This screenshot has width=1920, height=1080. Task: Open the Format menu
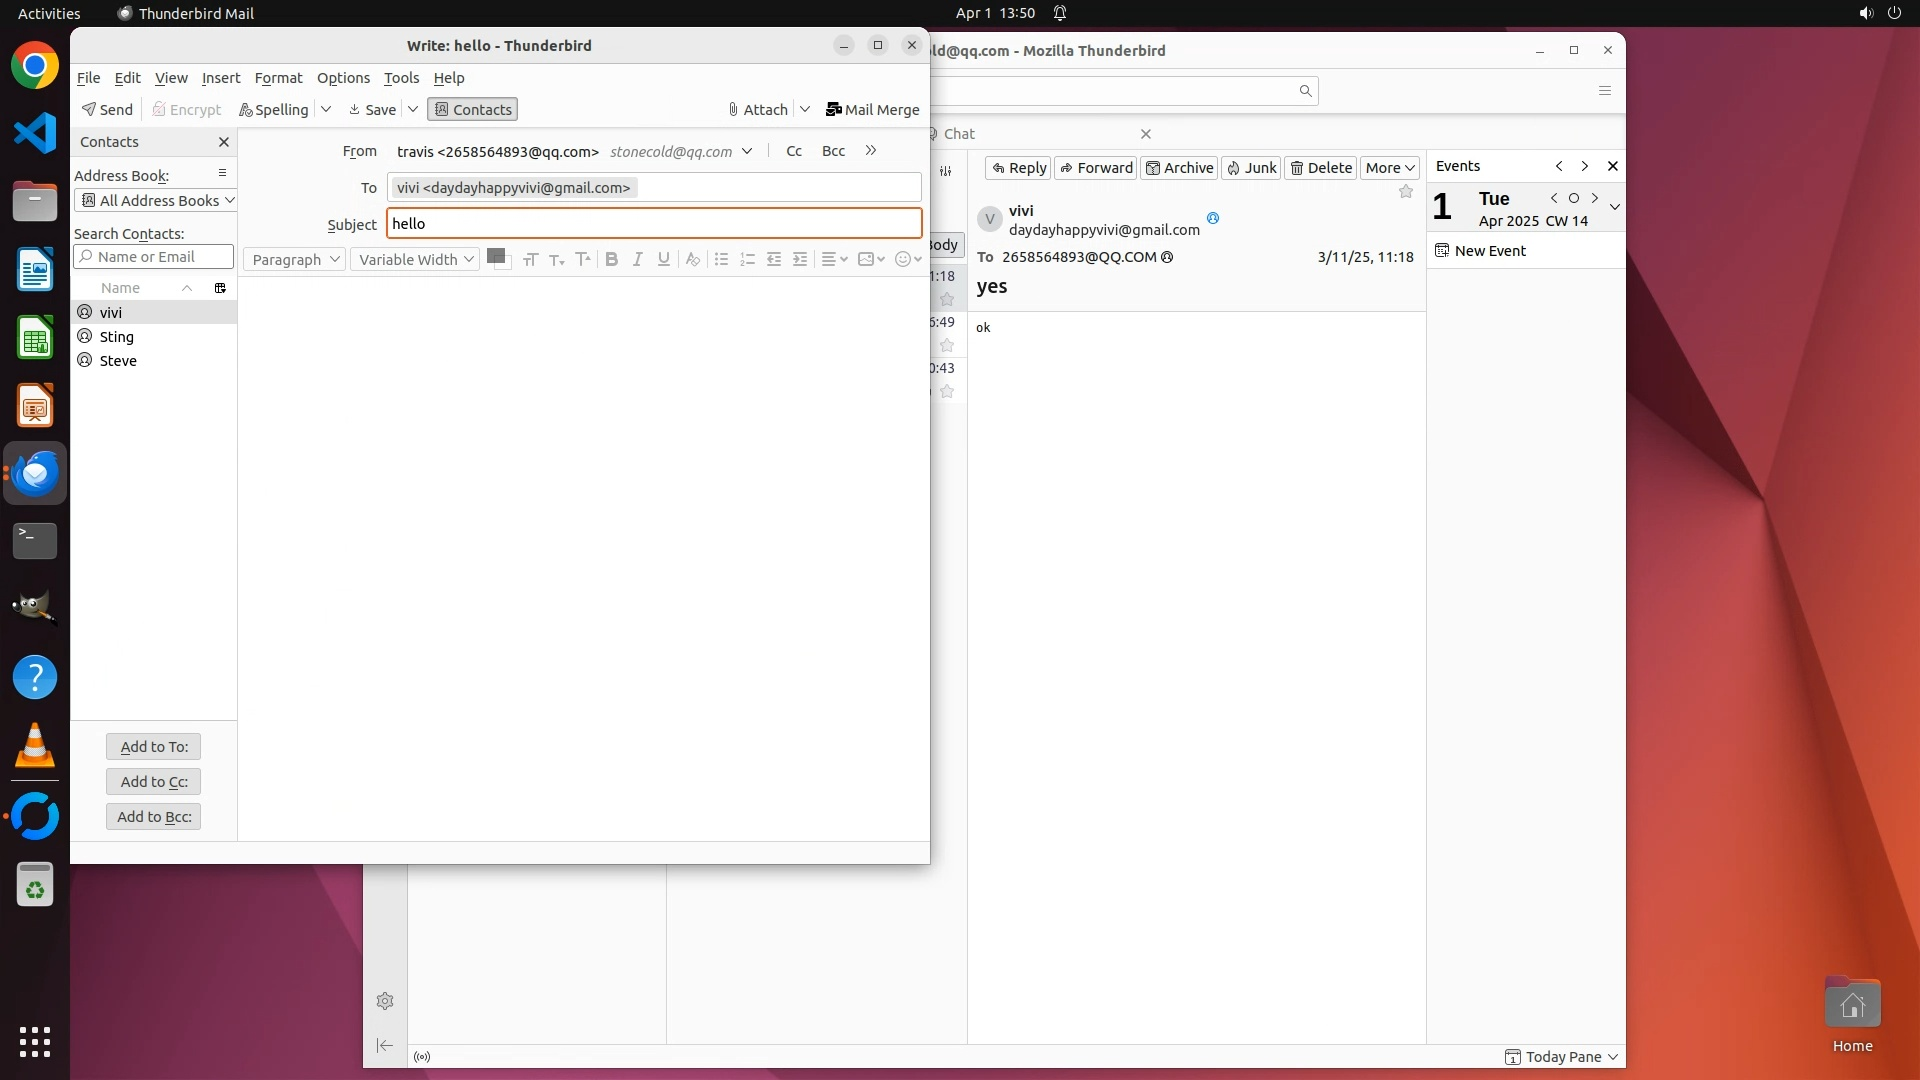278,78
